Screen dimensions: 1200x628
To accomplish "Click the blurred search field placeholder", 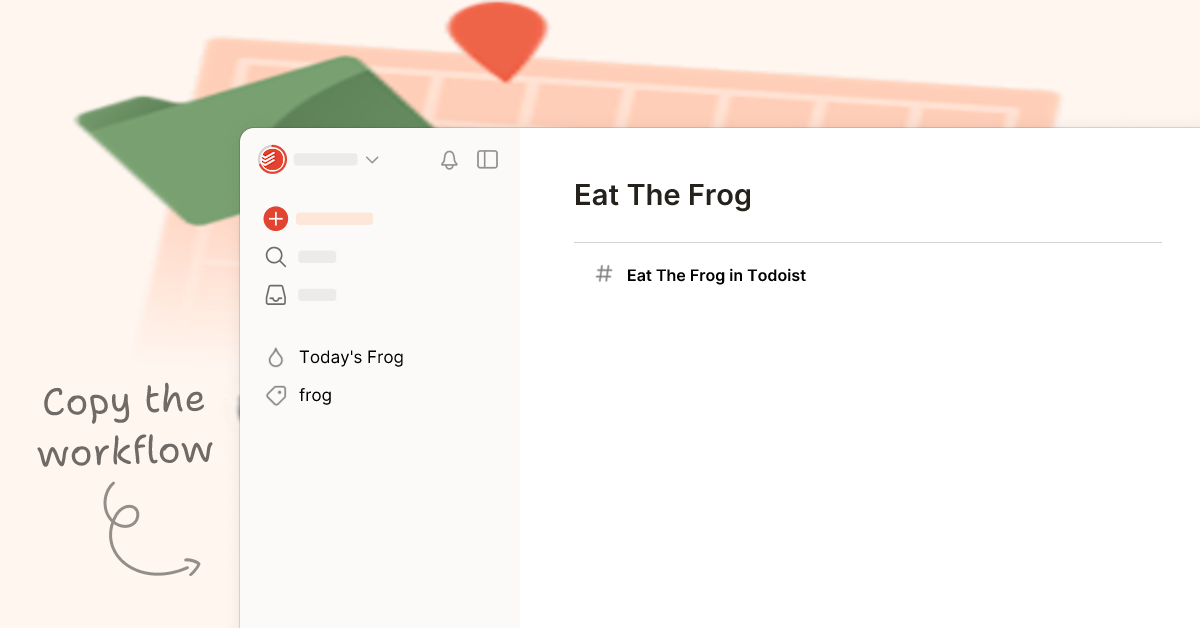I will coord(316,257).
